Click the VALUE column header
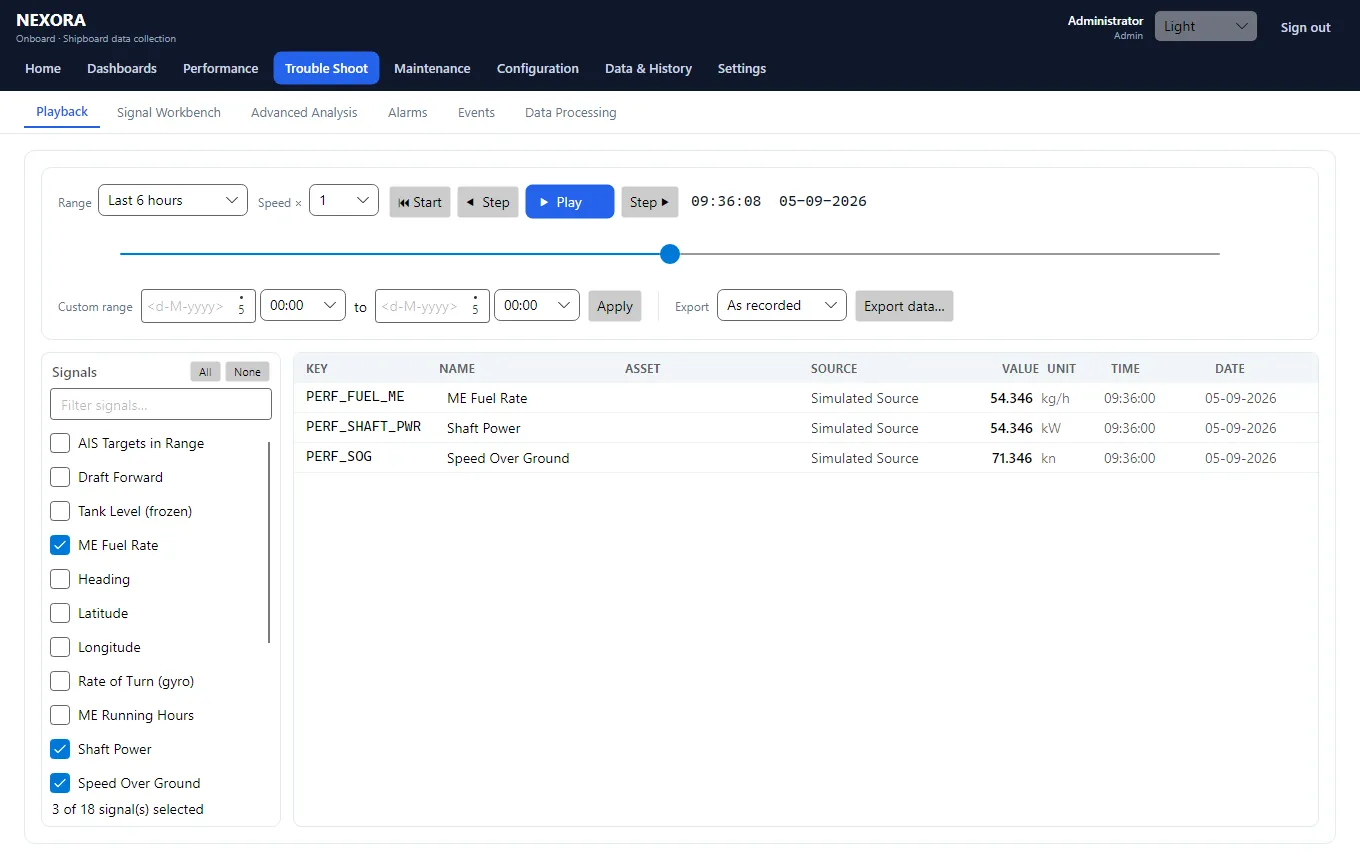This screenshot has width=1360, height=860. pyautogui.click(x=1021, y=368)
